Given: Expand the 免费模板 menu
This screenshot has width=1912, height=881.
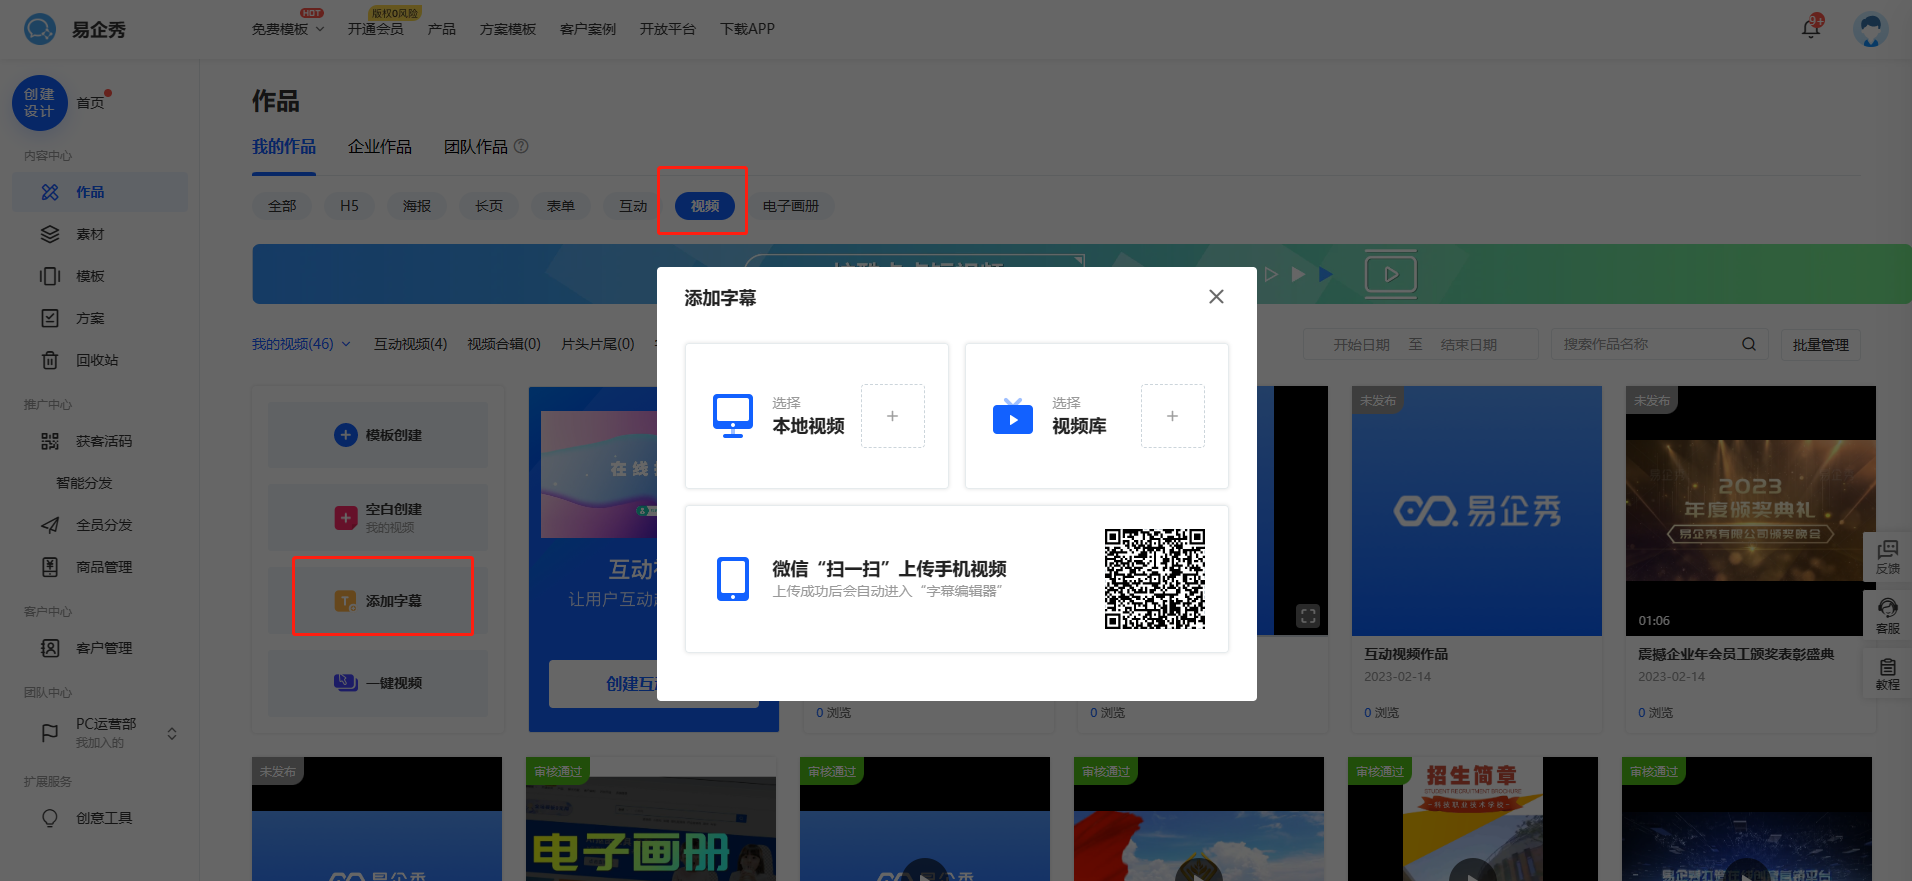Looking at the screenshot, I should coord(288,29).
